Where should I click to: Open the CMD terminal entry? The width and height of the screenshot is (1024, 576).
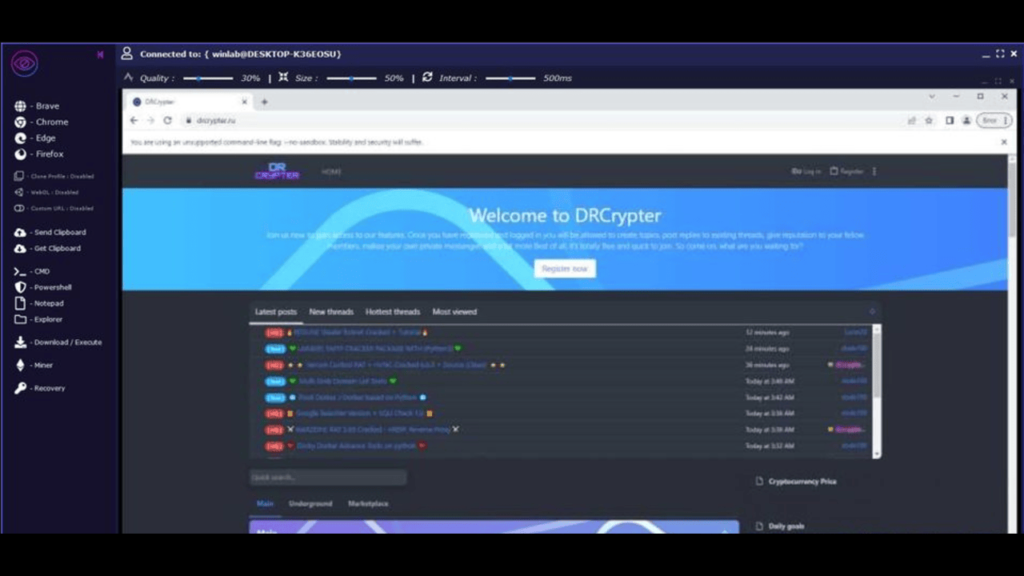(32, 271)
